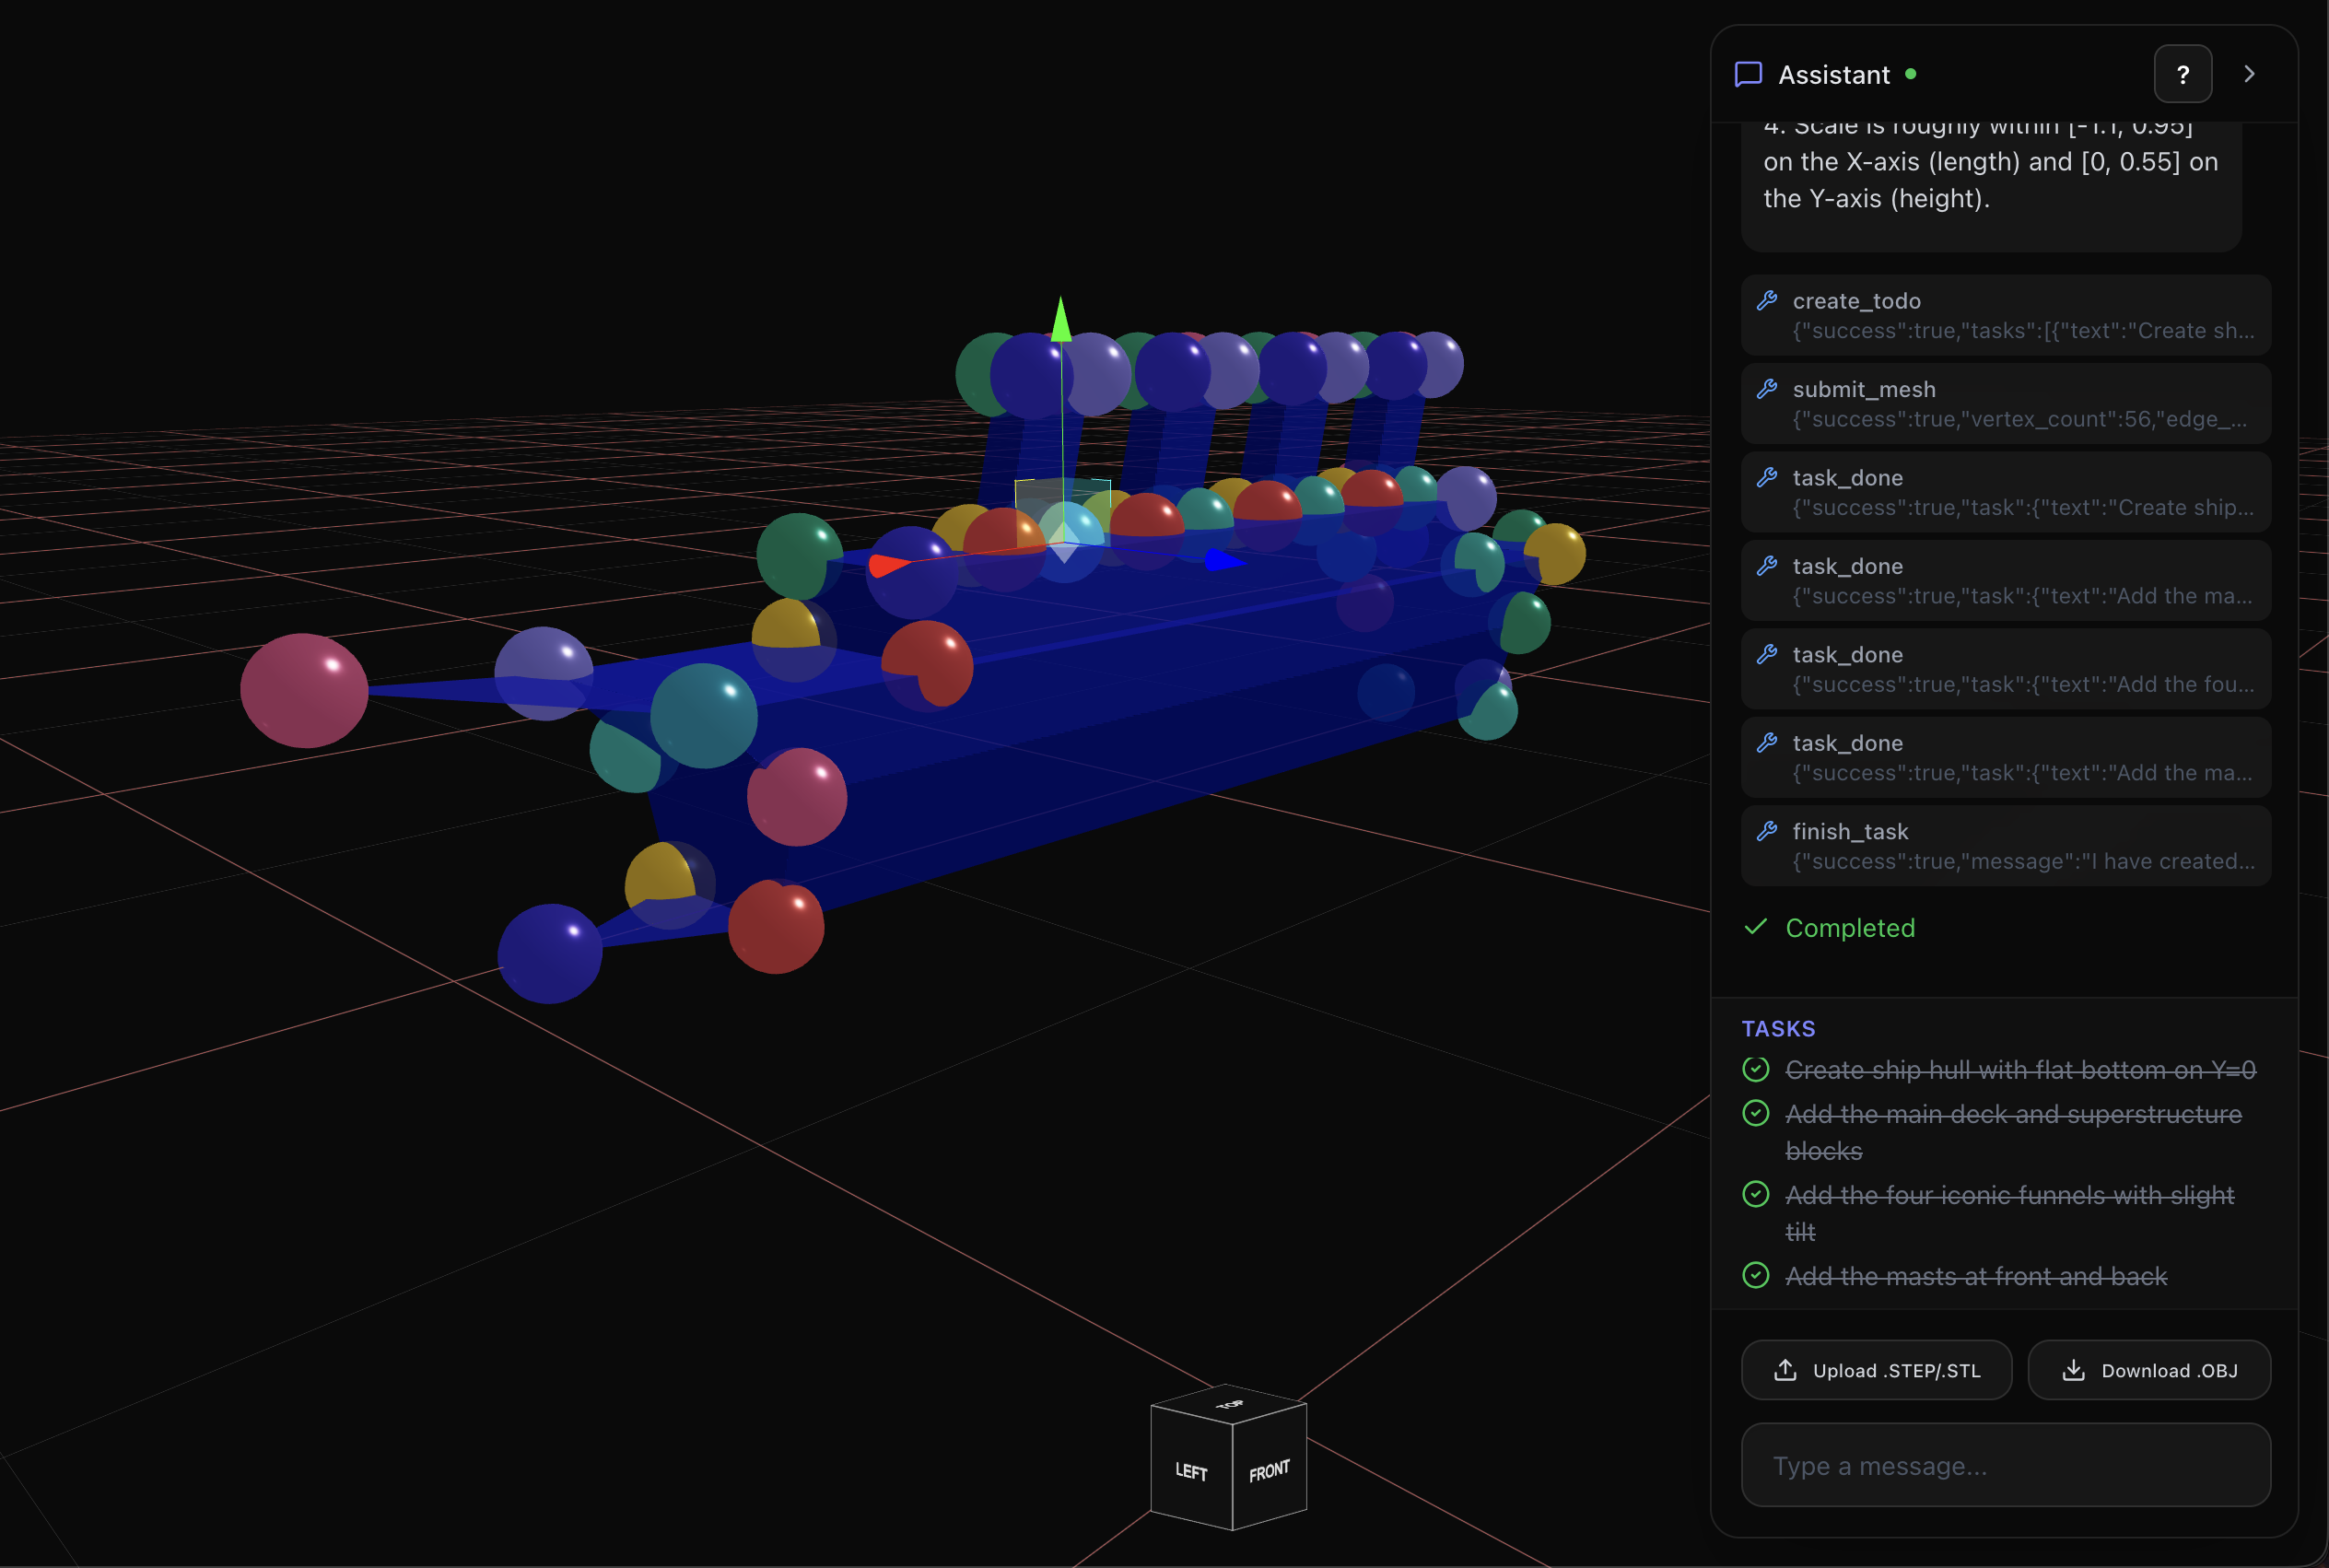Screen dimensions: 2329x1568
Task: Click the create_todo wrench icon
Action: 1767,301
